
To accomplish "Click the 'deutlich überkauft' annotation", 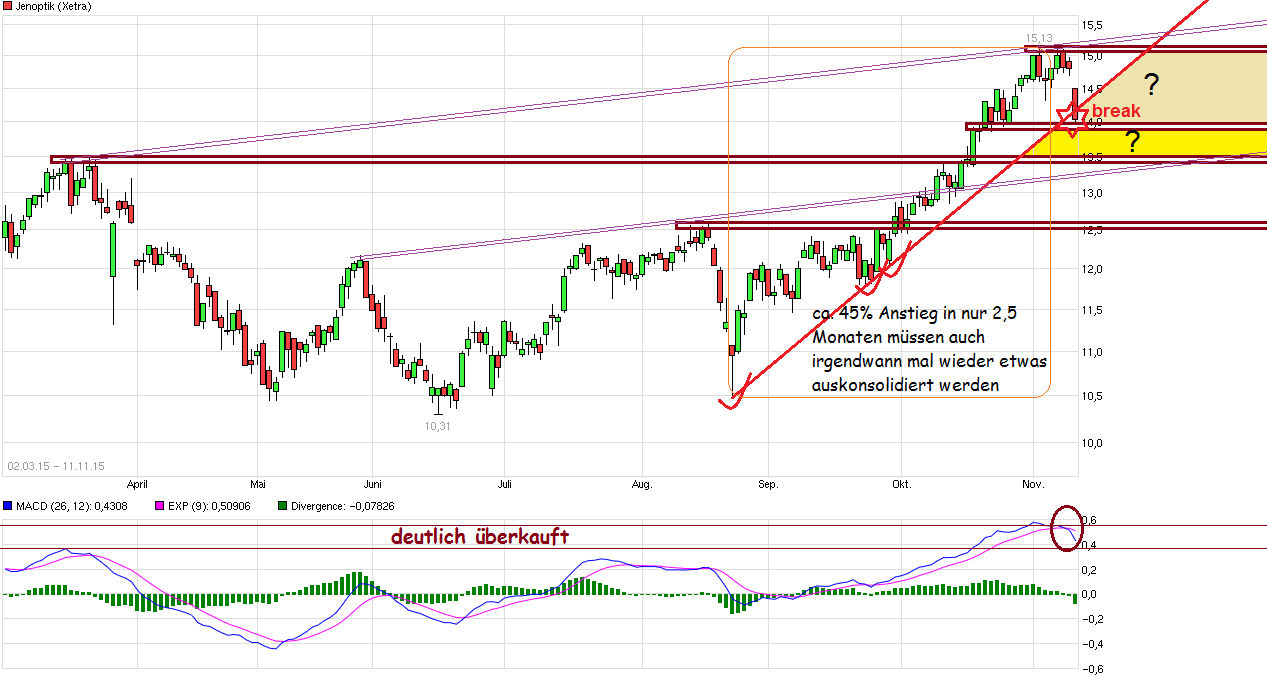I will click(x=479, y=536).
